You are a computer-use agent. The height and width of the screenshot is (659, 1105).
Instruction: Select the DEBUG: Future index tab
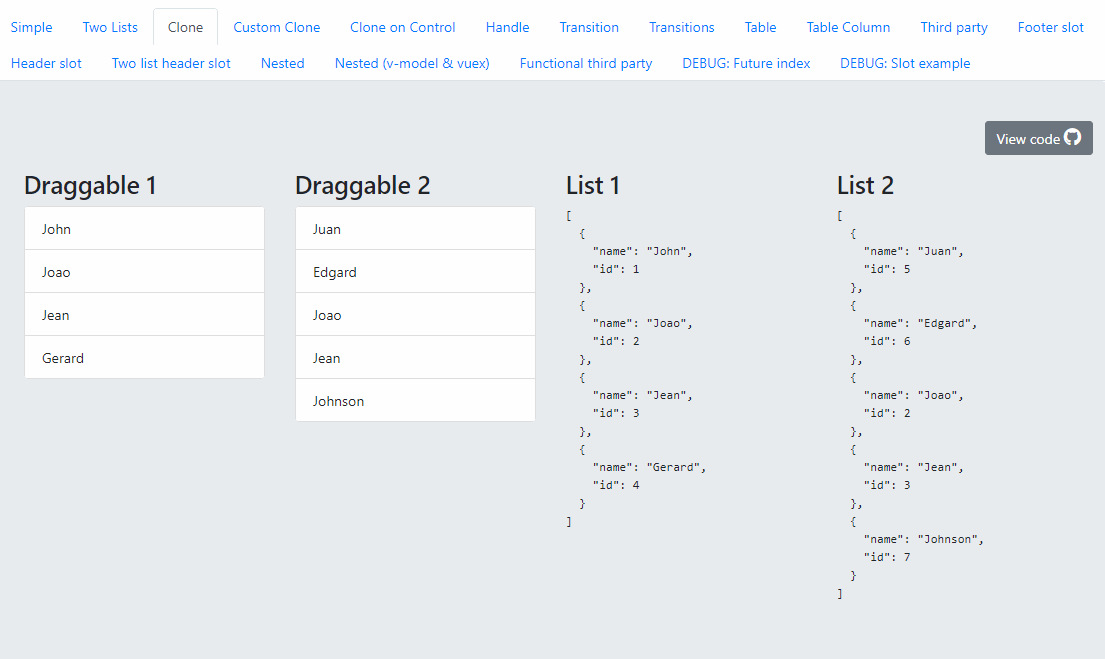(746, 62)
